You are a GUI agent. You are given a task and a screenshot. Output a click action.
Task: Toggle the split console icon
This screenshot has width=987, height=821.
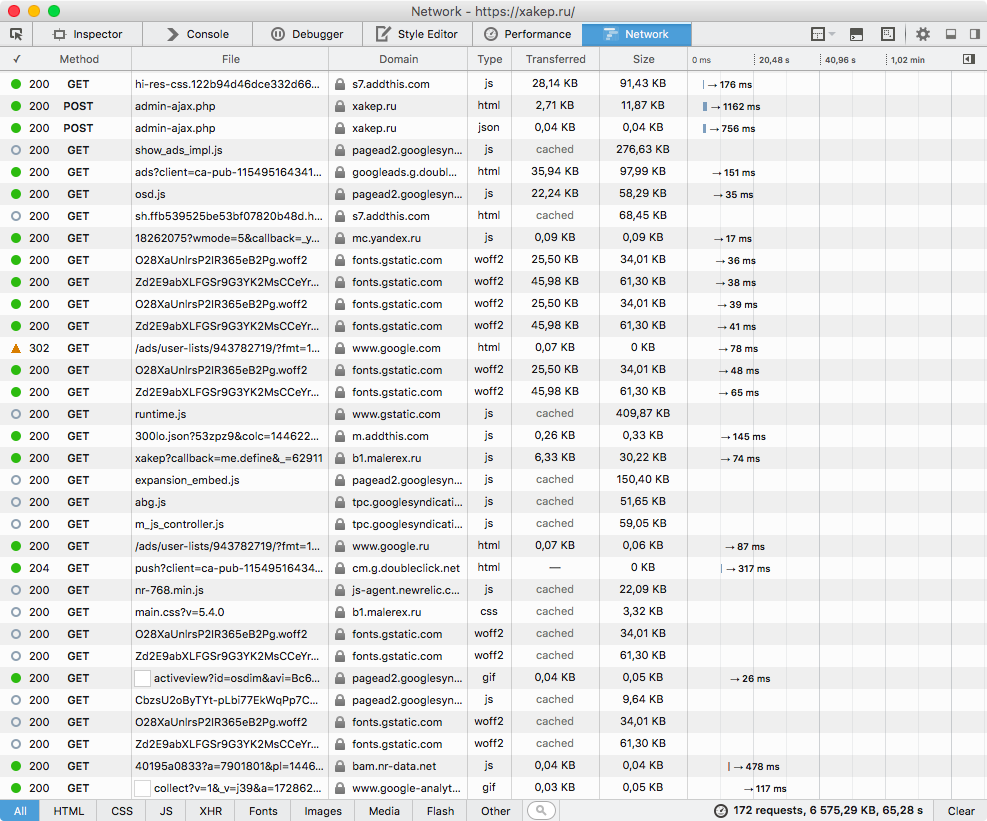[856, 34]
